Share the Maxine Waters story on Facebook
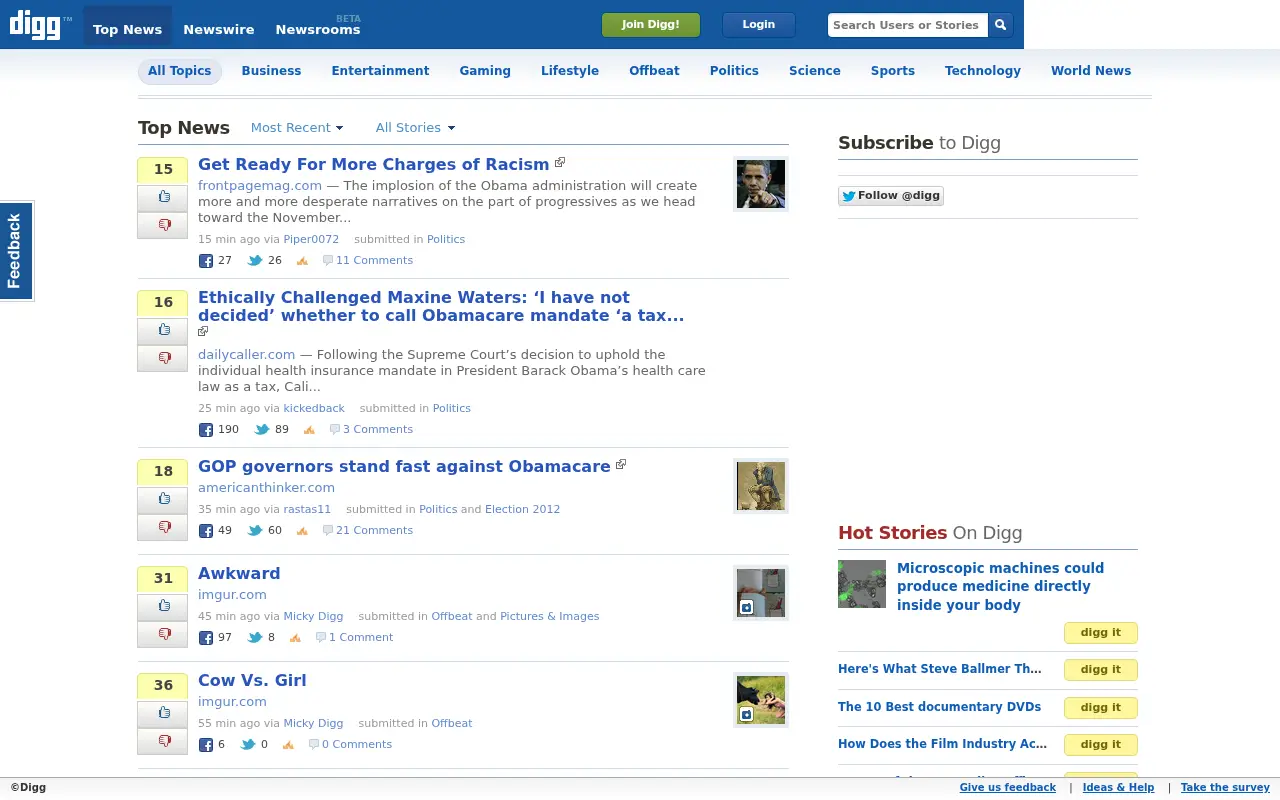Viewport: 1280px width, 800px height. point(206,430)
